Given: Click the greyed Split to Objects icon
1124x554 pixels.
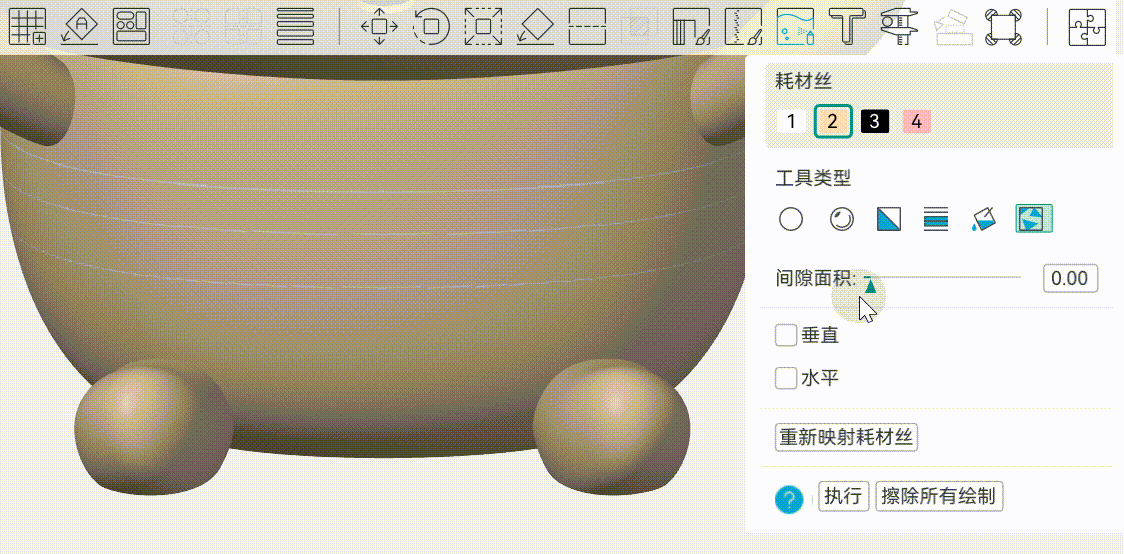Looking at the screenshot, I should (x=191, y=27).
